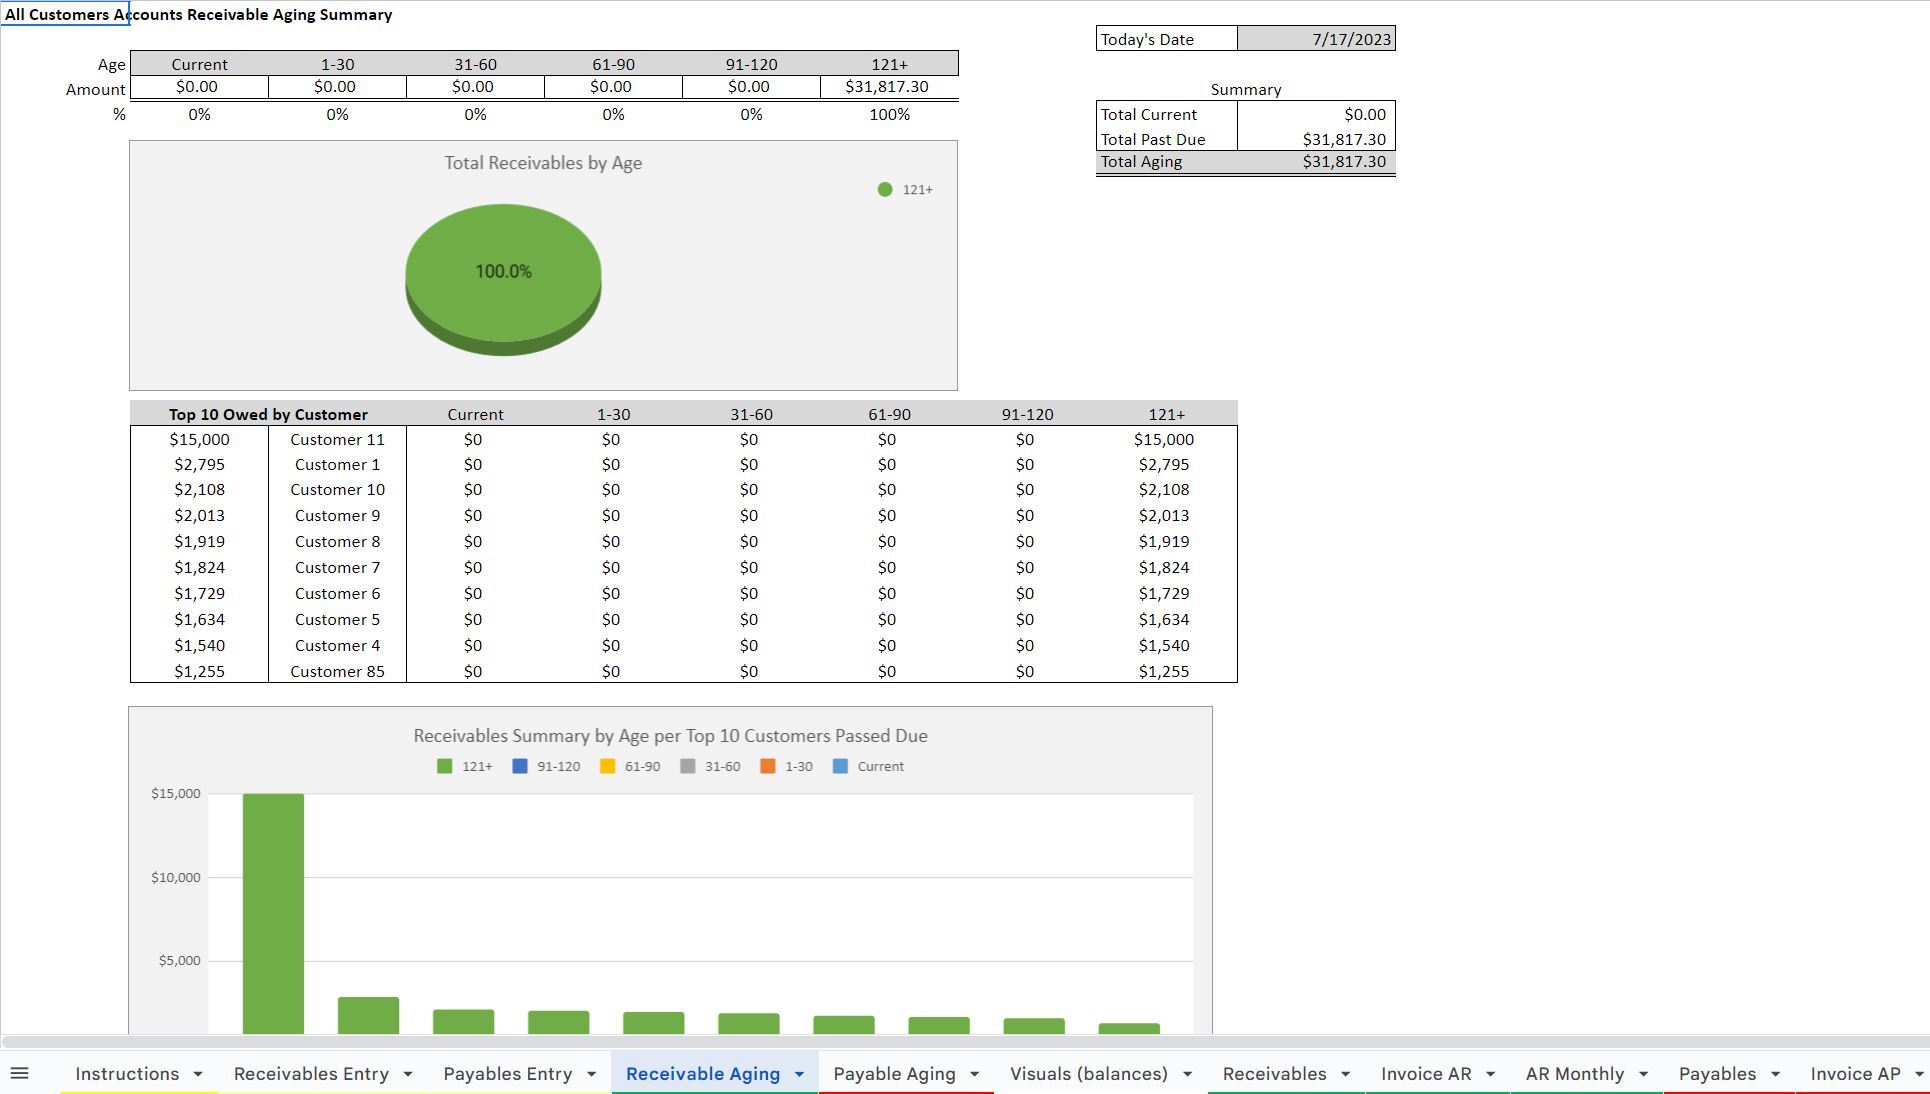Click the 121+ pie legend marker
1930x1094 pixels.
(885, 189)
